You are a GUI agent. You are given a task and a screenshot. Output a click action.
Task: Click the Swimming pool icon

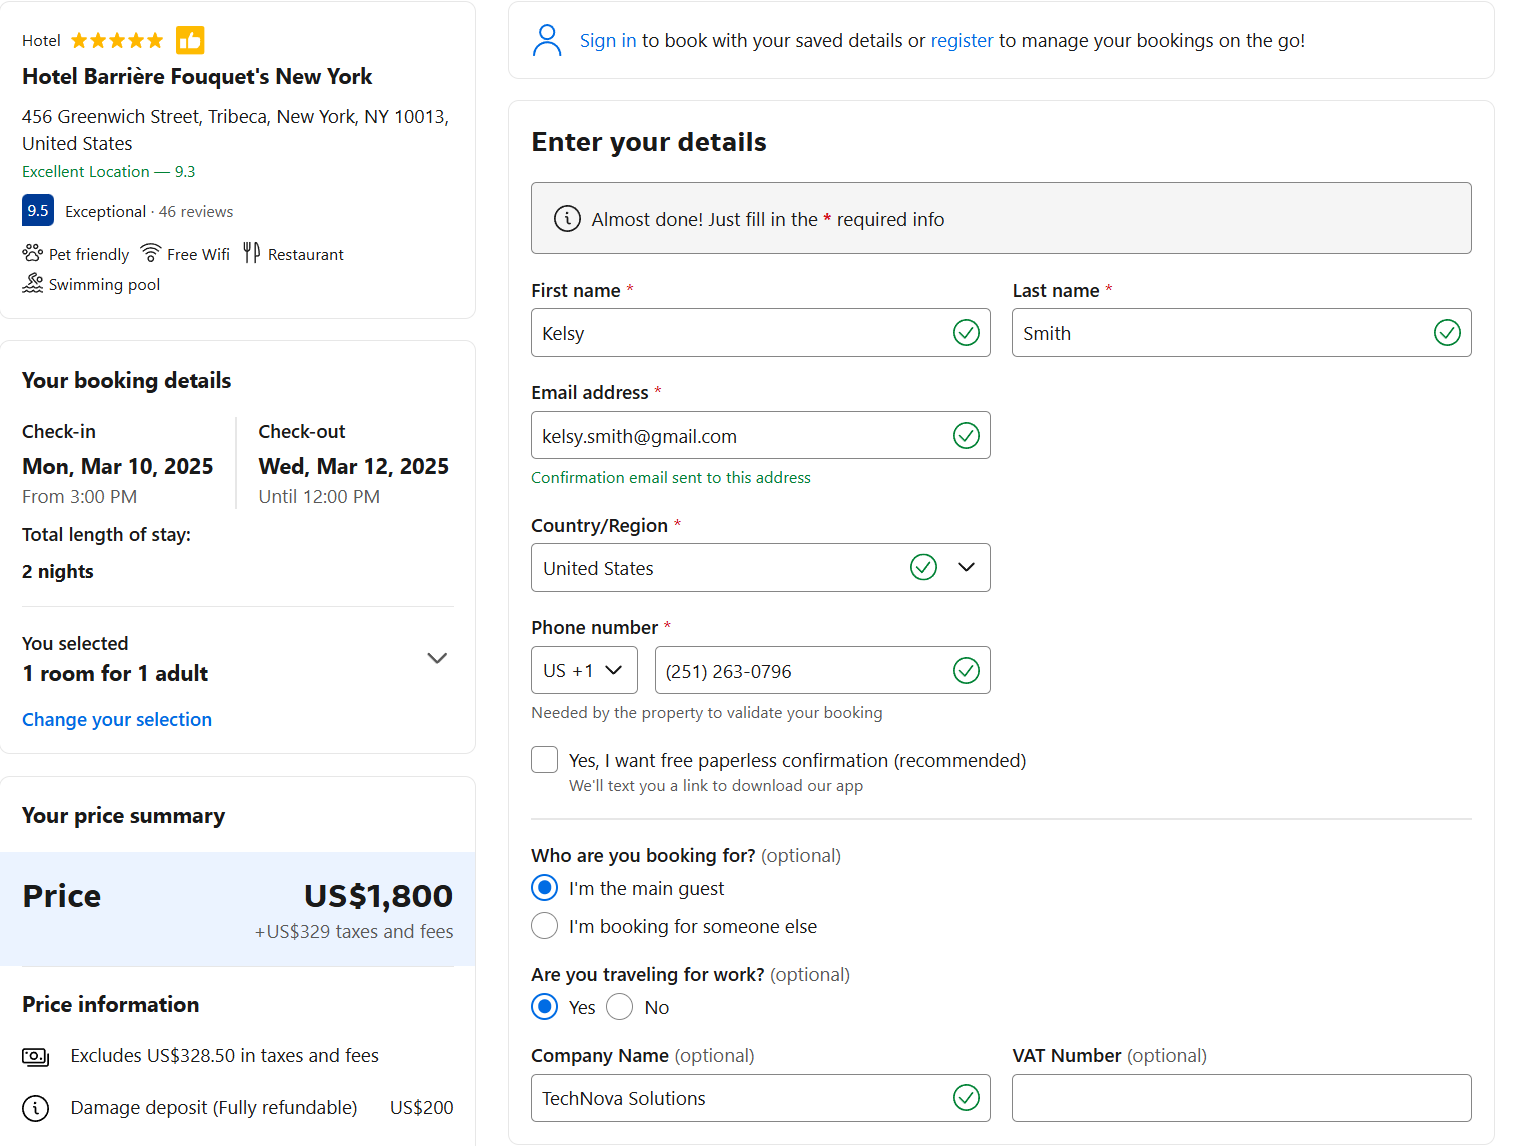coord(33,284)
